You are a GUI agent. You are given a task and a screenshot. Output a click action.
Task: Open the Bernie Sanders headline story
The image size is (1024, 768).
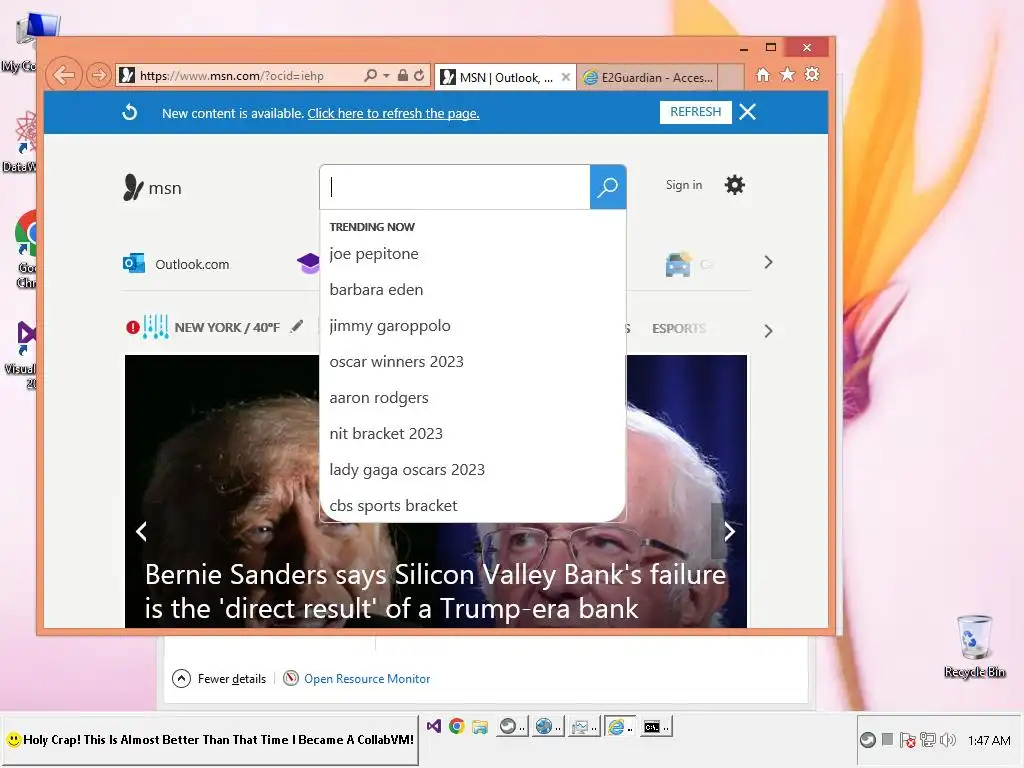pos(436,592)
